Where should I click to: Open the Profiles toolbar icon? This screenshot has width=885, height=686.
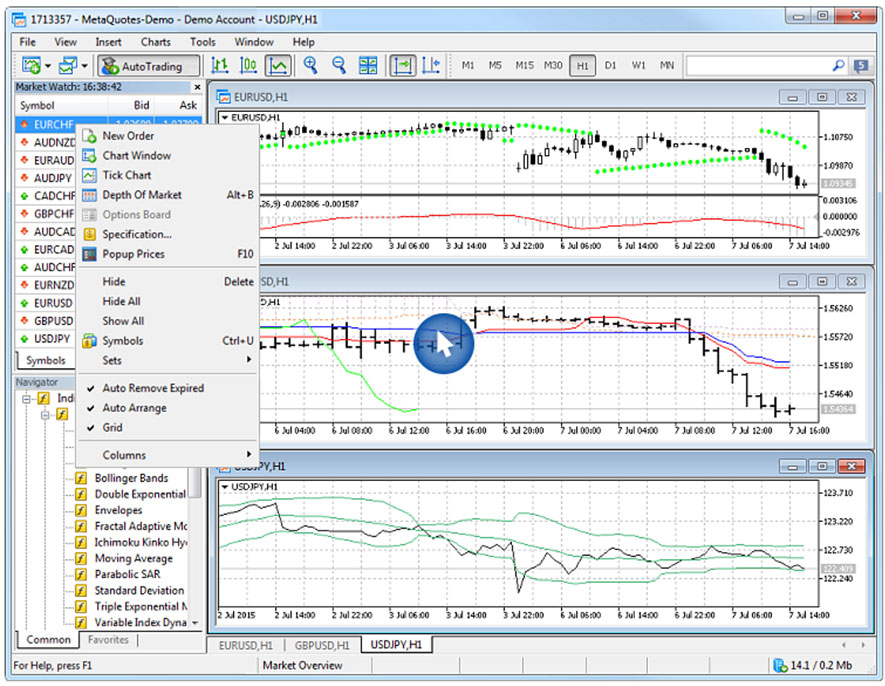pyautogui.click(x=68, y=65)
